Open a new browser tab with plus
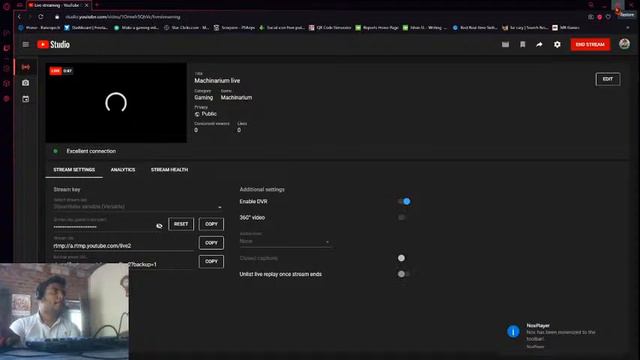 pyautogui.click(x=97, y=5)
